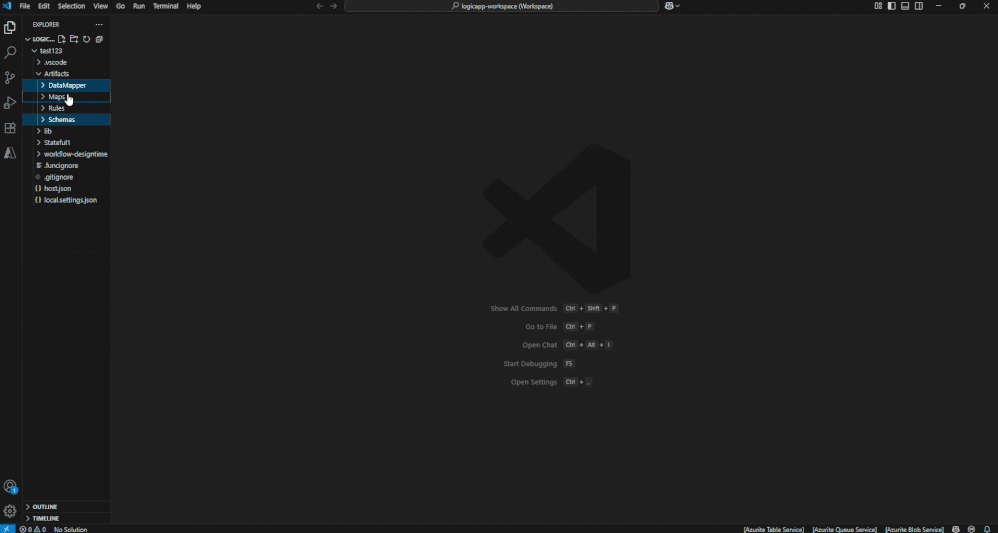Screen dimensions: 998x533
Task: Click the logicapp-workspace command center search box
Action: coord(502,6)
